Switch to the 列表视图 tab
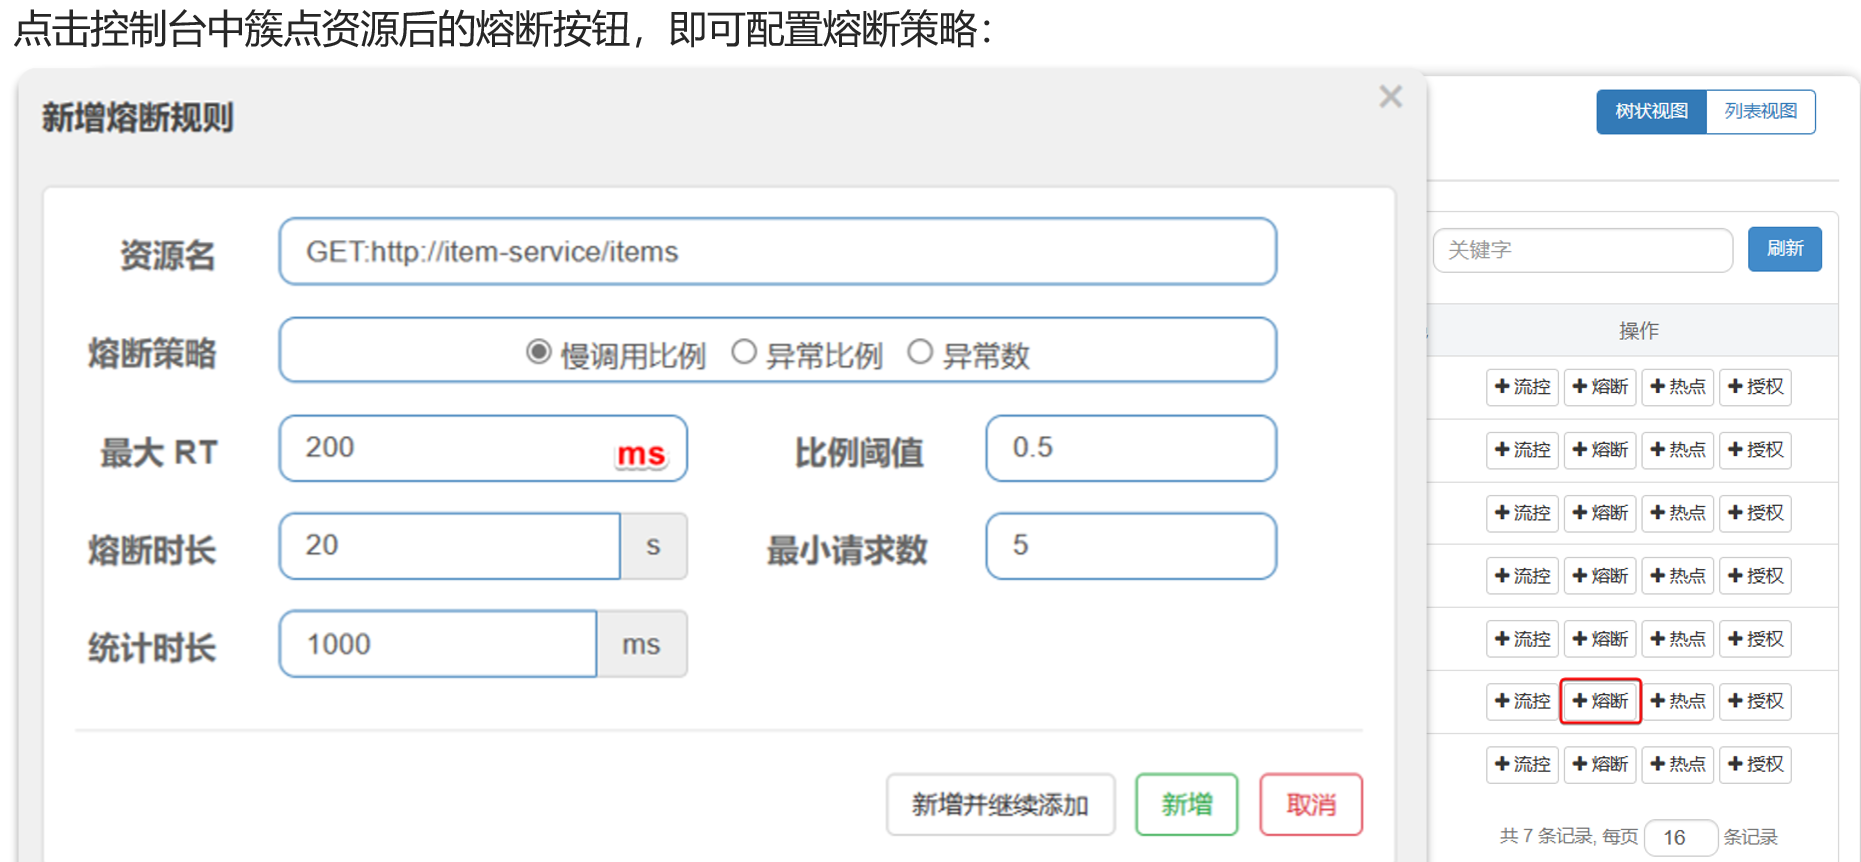The image size is (1861, 862). [x=1761, y=111]
